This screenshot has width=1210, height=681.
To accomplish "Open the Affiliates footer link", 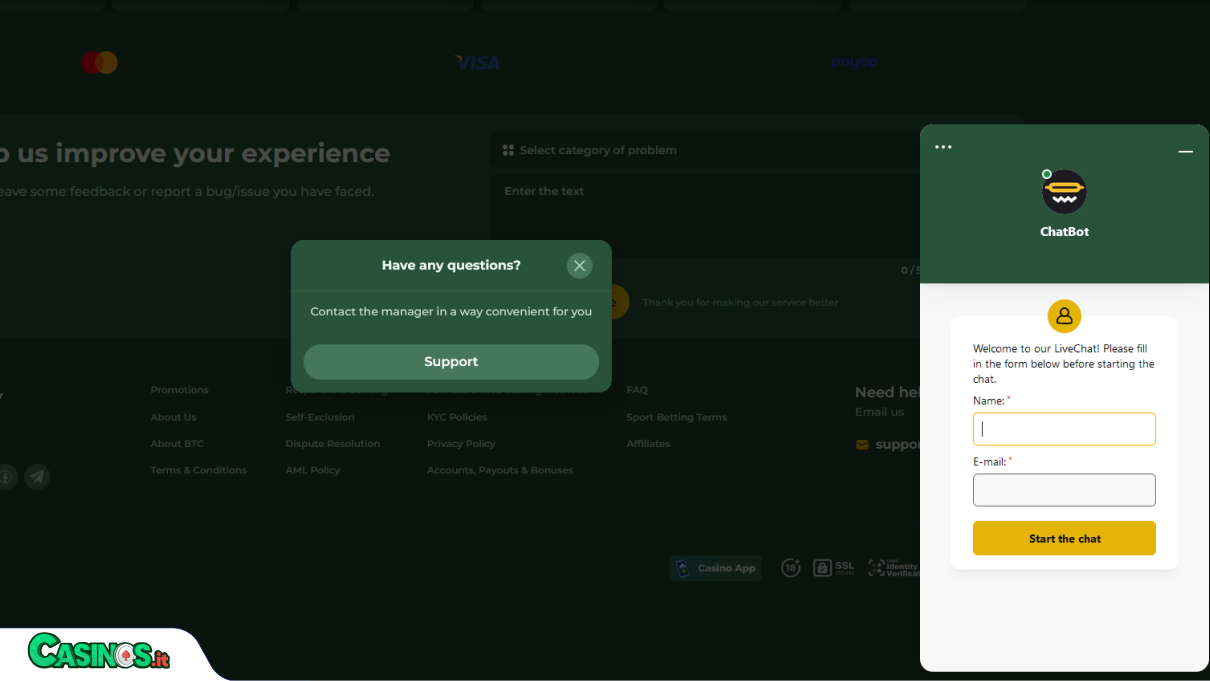I will pos(648,444).
